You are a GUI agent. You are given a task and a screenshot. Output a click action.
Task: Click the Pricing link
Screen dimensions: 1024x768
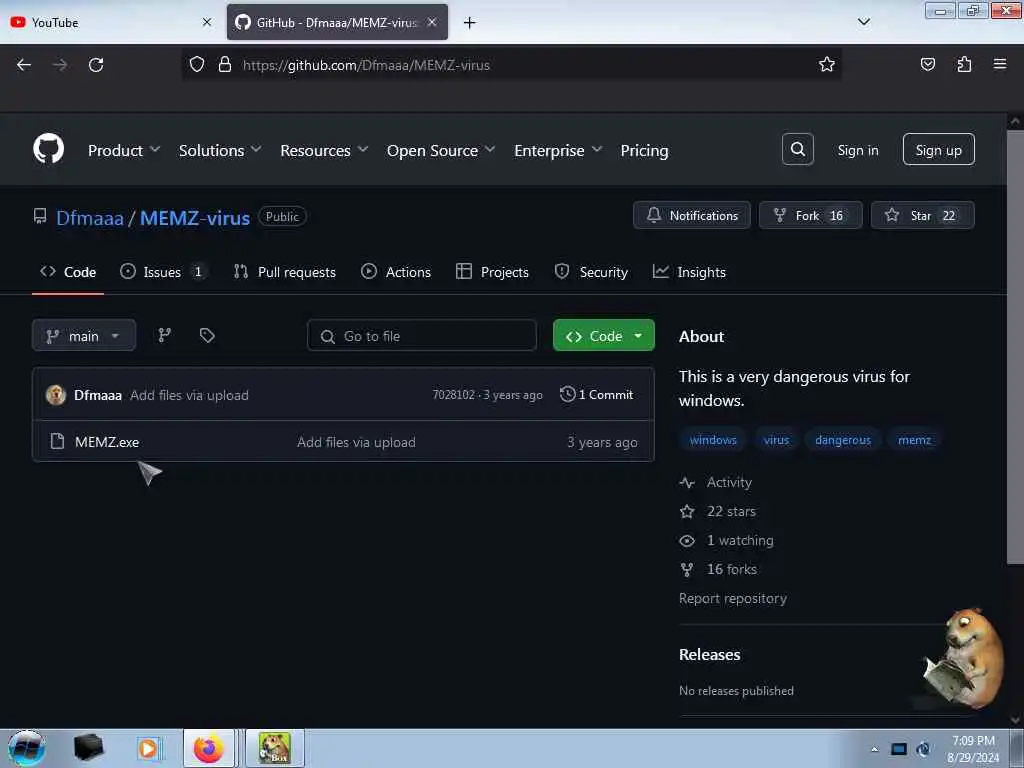pos(644,150)
